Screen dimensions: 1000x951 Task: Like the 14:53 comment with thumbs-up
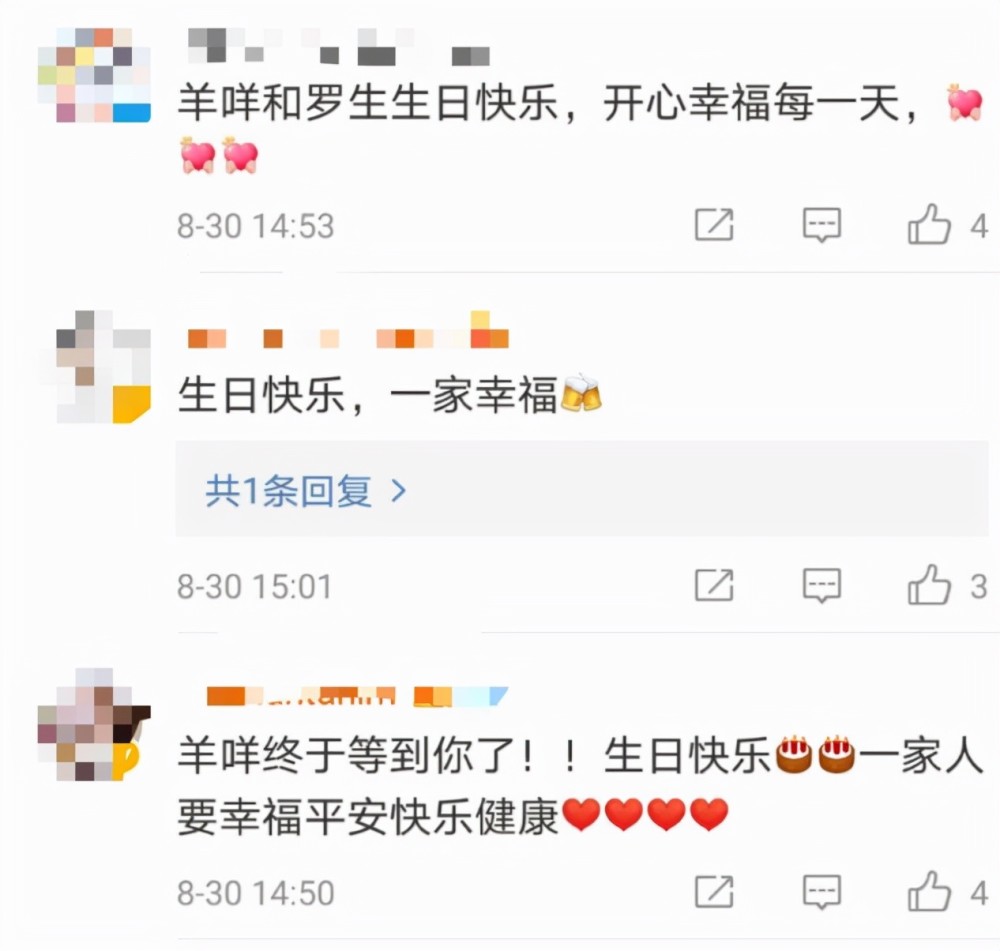(929, 224)
